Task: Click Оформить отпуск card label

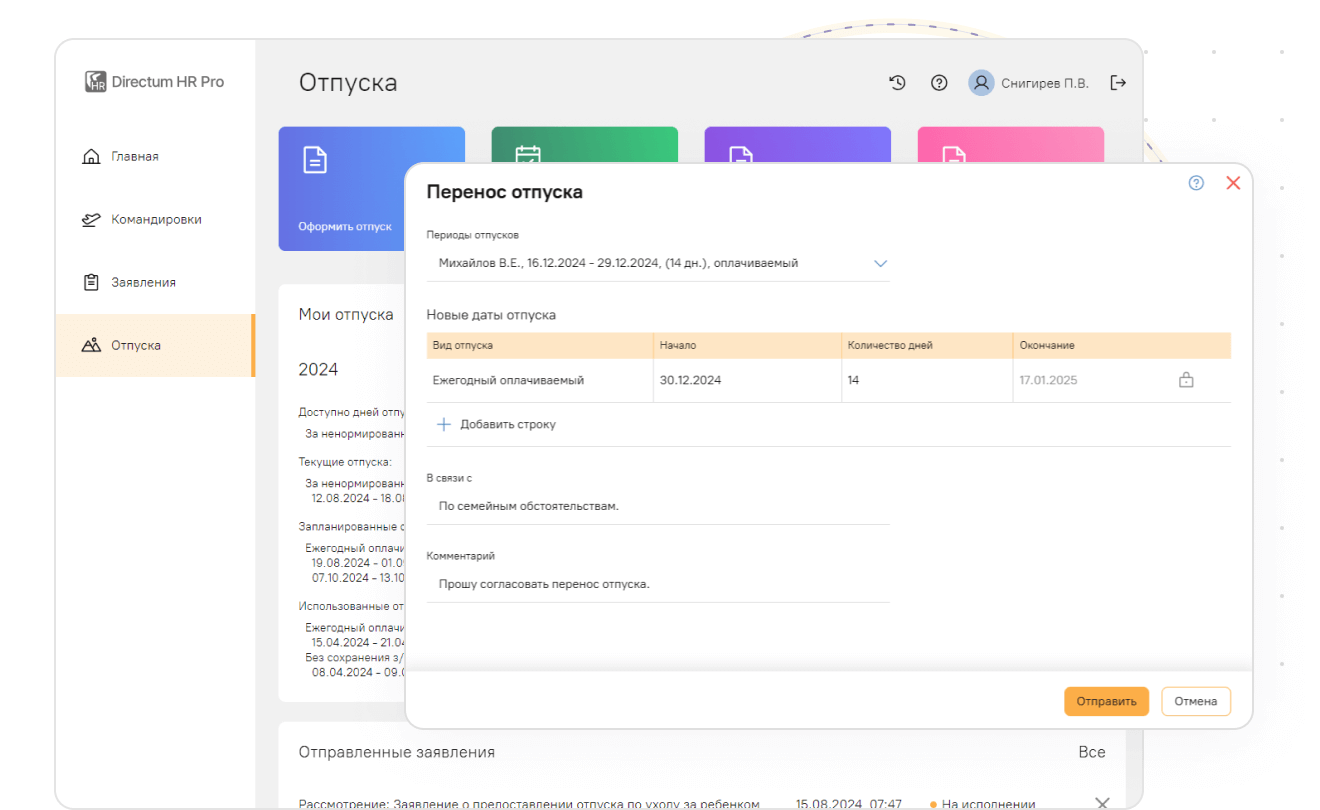Action: pos(345,227)
